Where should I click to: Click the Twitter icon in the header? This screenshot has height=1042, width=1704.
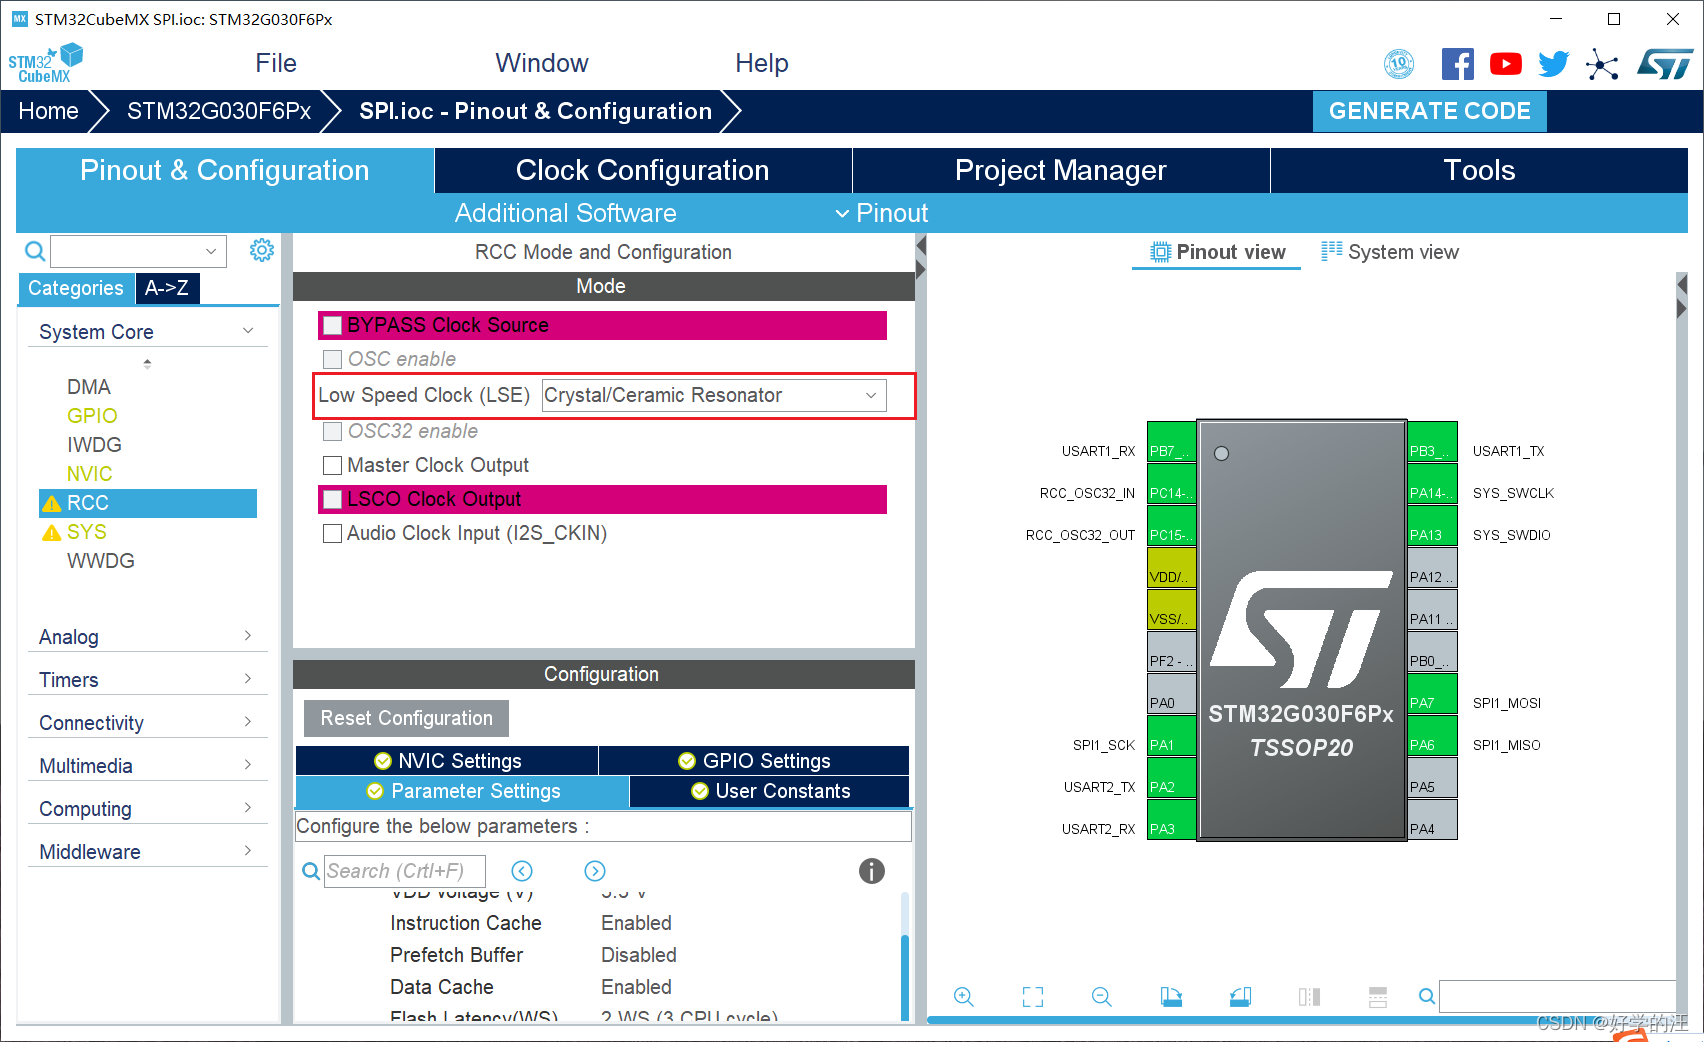(1553, 62)
